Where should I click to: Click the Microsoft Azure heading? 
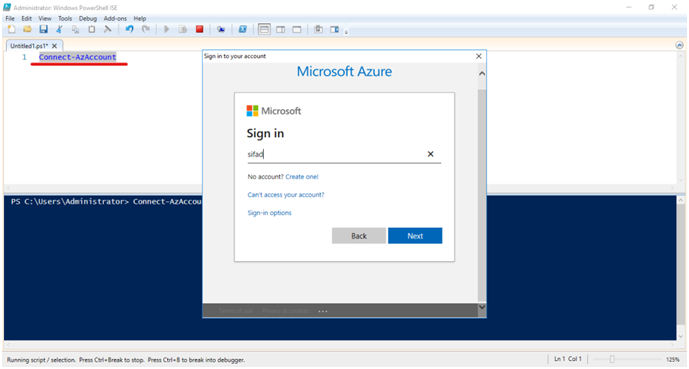[344, 71]
